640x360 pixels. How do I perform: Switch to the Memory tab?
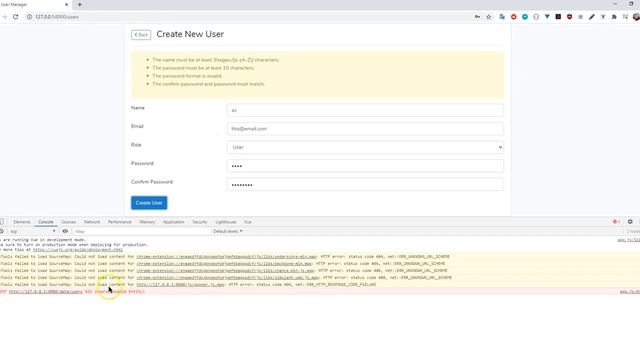coord(147,222)
